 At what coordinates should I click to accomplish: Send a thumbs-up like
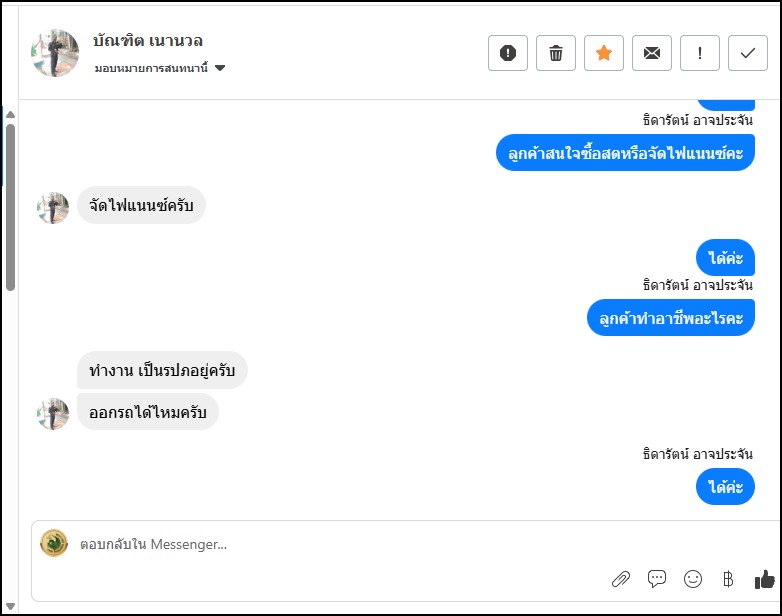764,579
